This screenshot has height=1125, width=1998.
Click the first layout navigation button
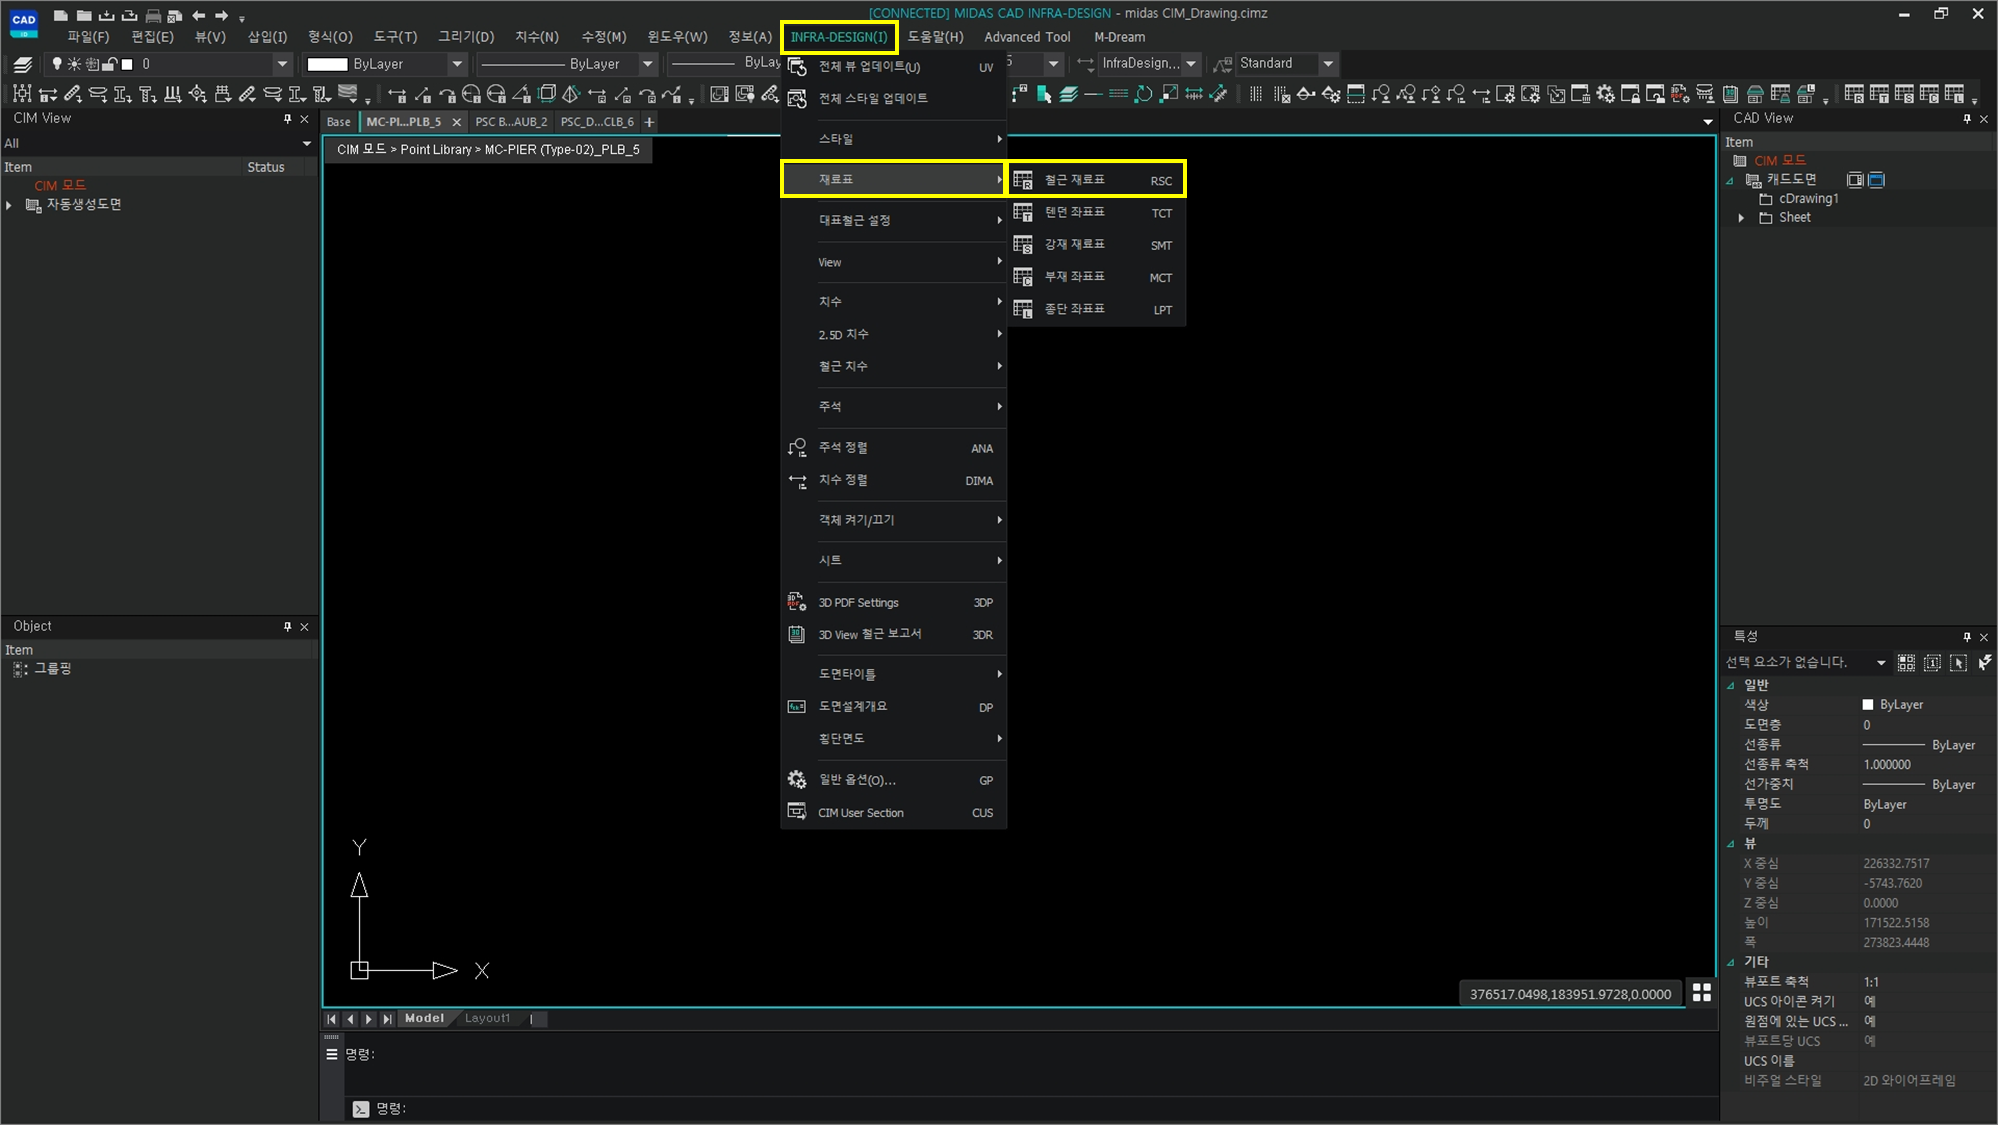coord(331,1019)
